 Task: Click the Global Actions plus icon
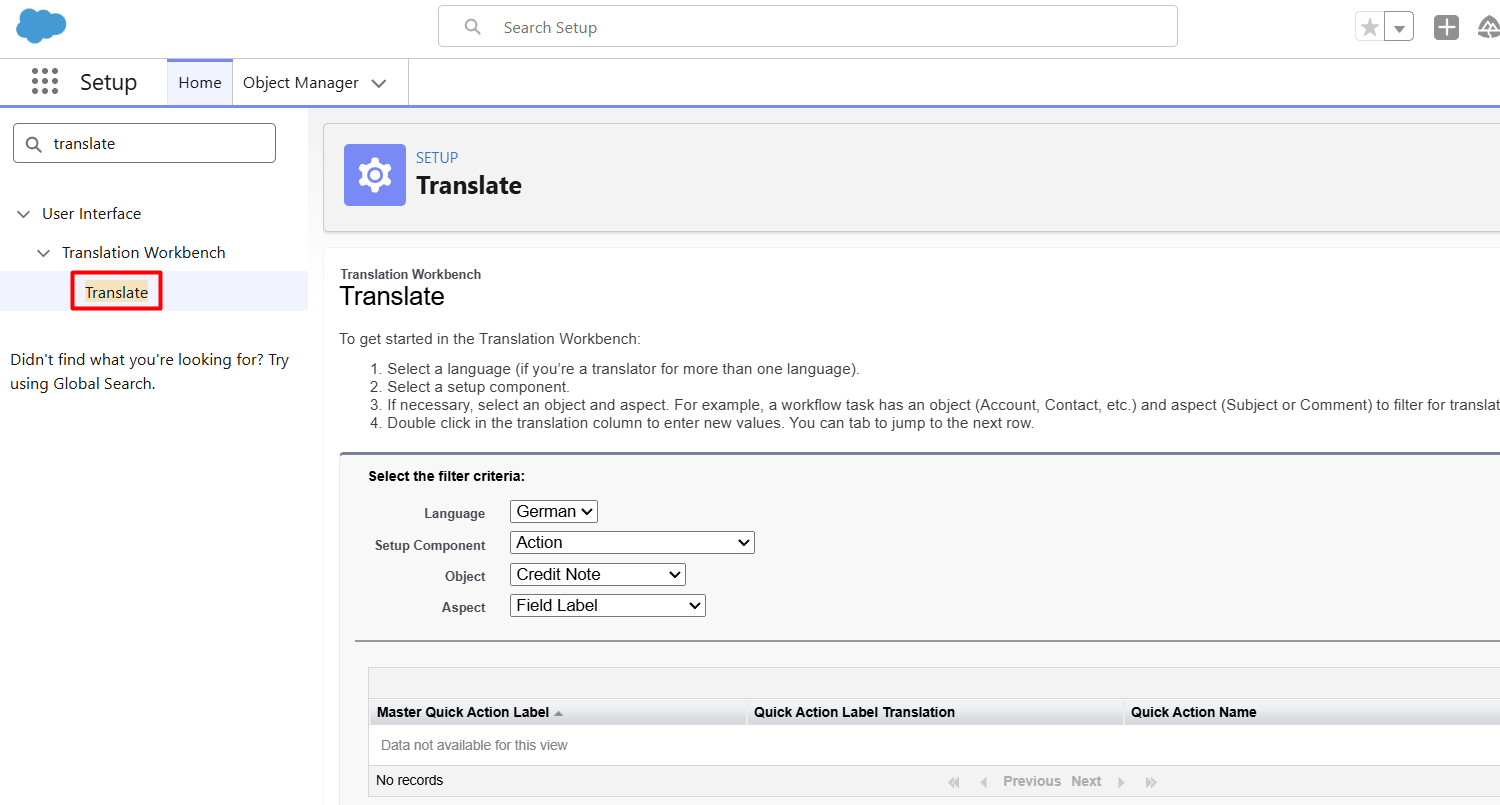(x=1447, y=27)
